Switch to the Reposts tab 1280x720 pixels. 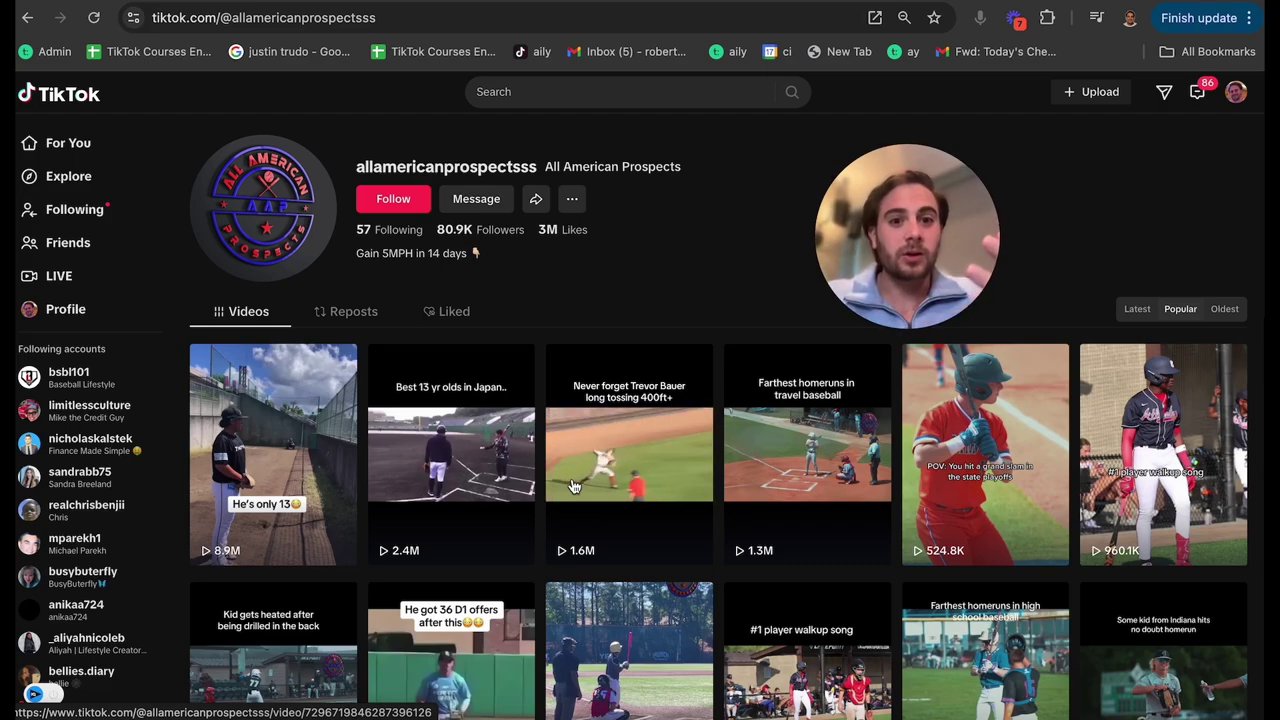pyautogui.click(x=345, y=311)
